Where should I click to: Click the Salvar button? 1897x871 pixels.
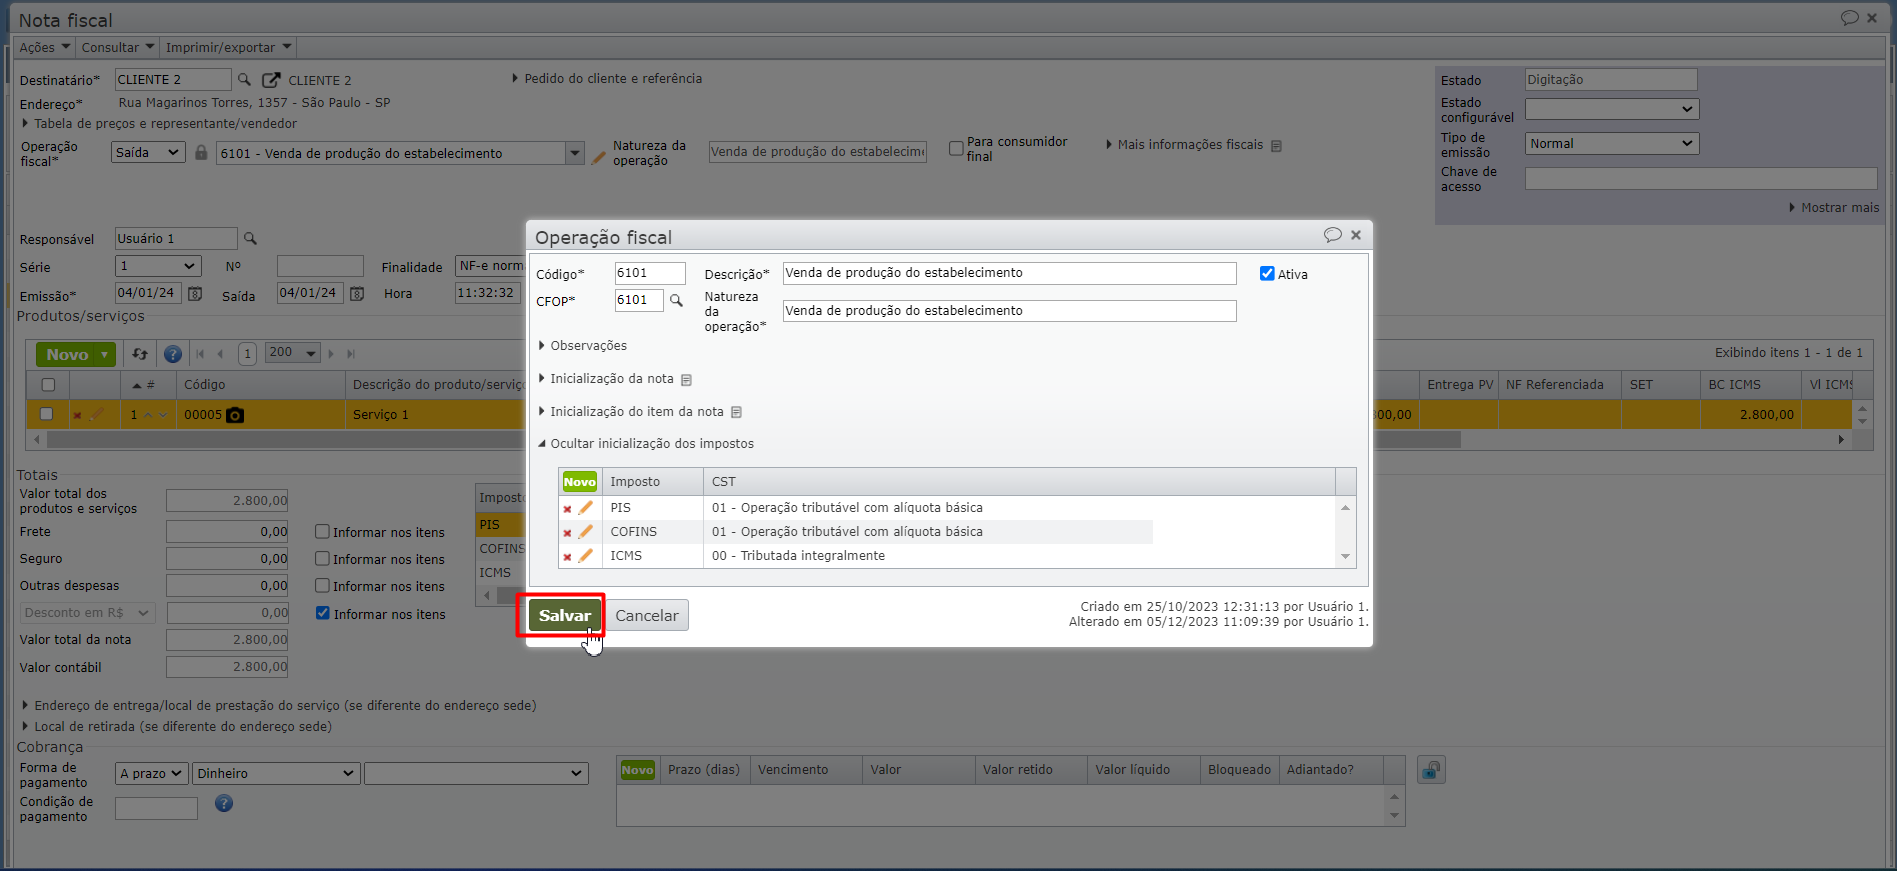[565, 615]
